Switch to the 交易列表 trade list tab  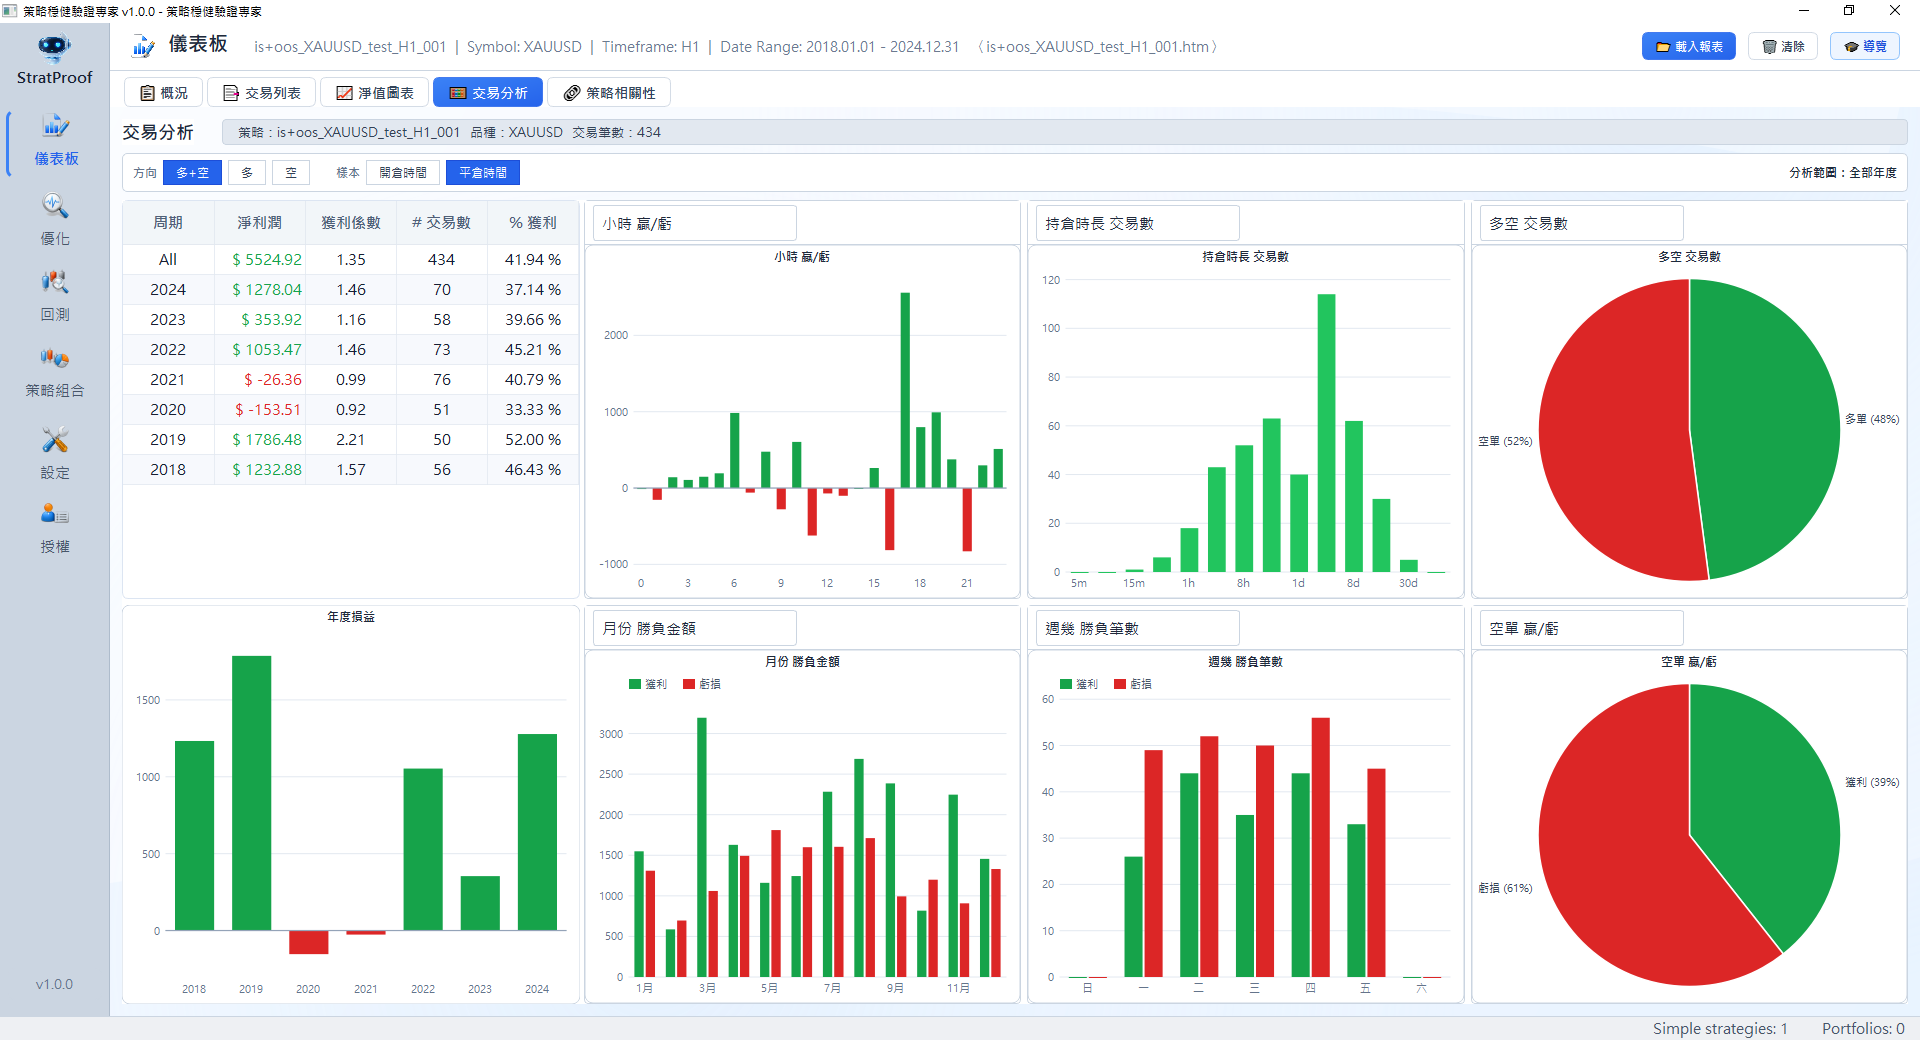point(262,93)
